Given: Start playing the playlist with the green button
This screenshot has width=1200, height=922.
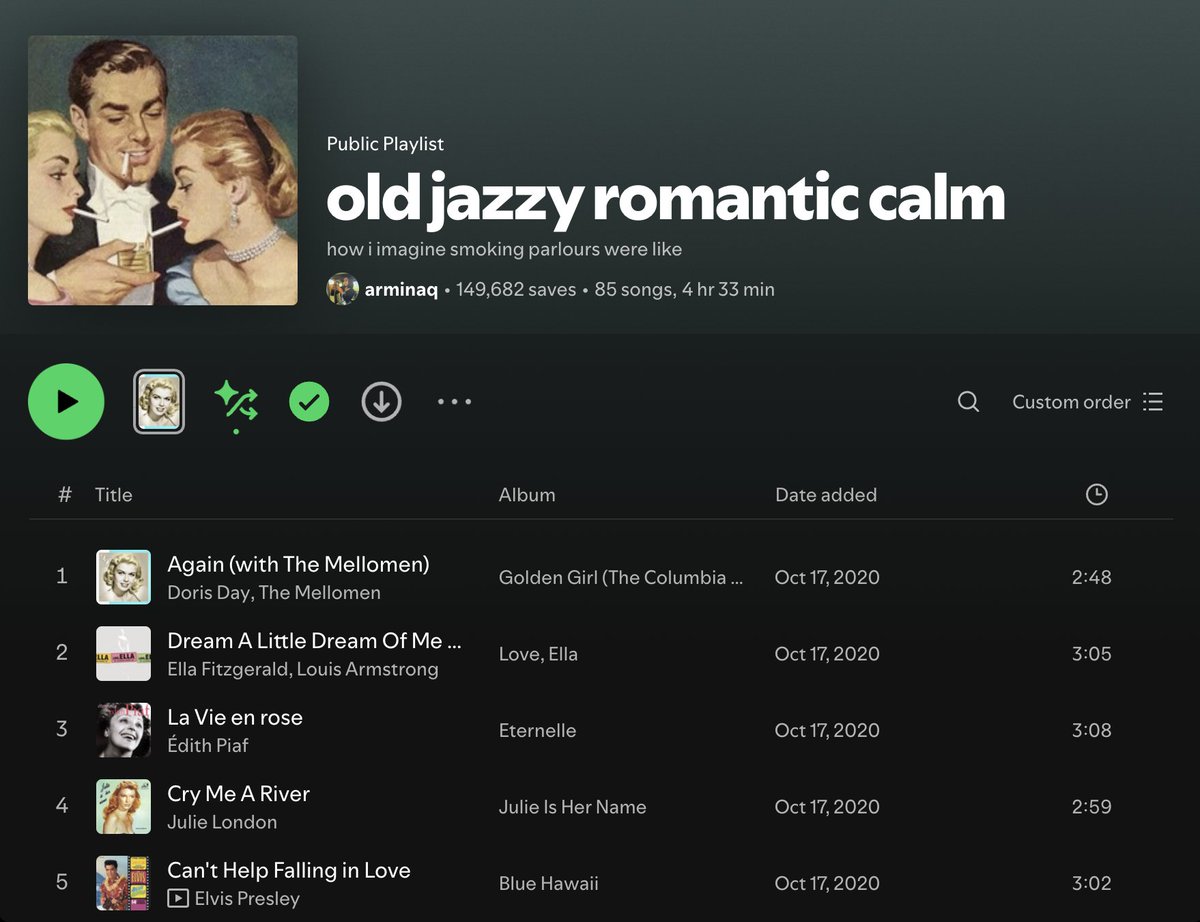Looking at the screenshot, I should point(66,402).
